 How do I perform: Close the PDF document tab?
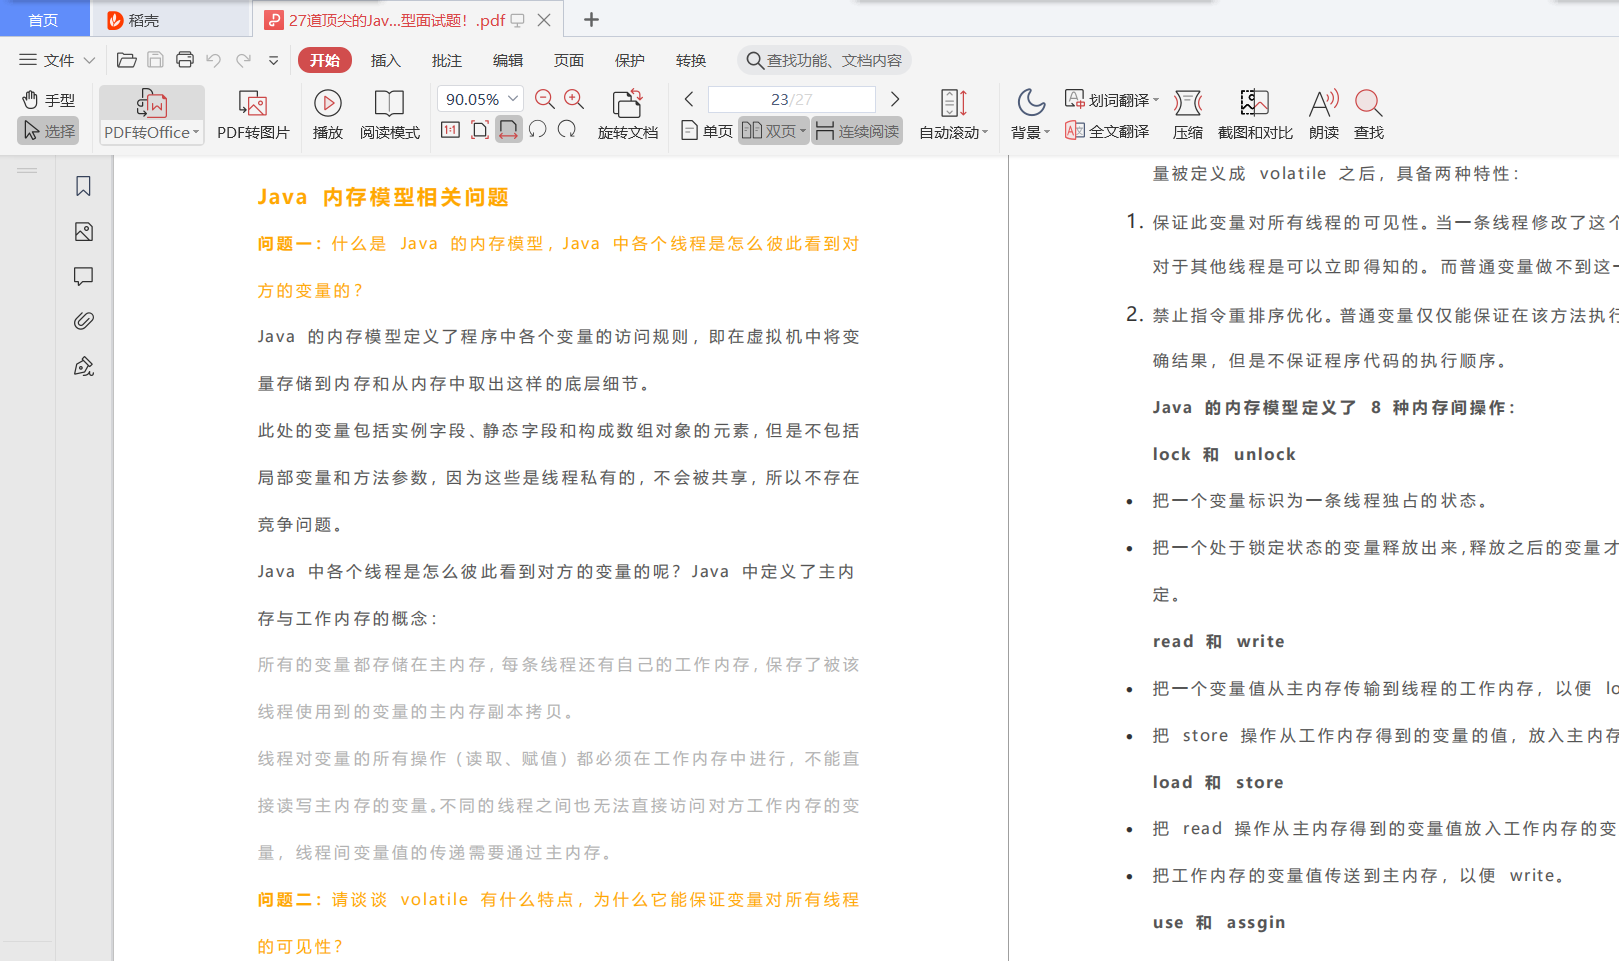544,20
